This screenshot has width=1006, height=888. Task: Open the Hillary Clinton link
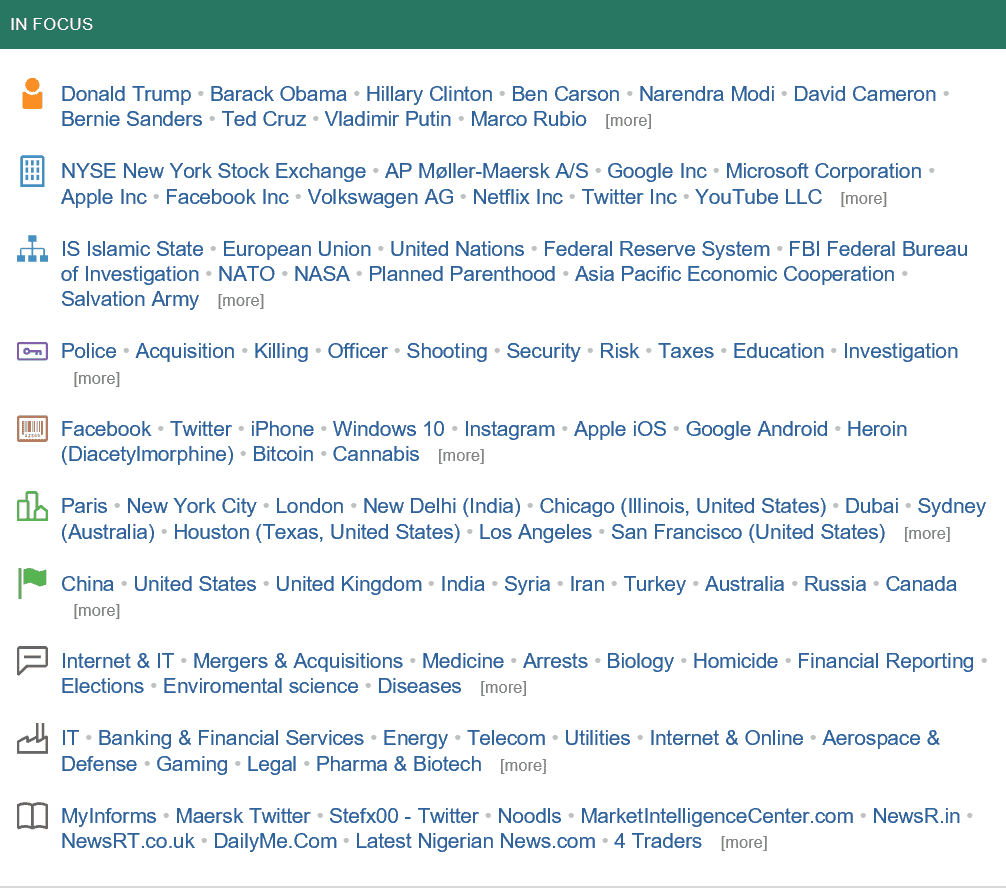(429, 94)
